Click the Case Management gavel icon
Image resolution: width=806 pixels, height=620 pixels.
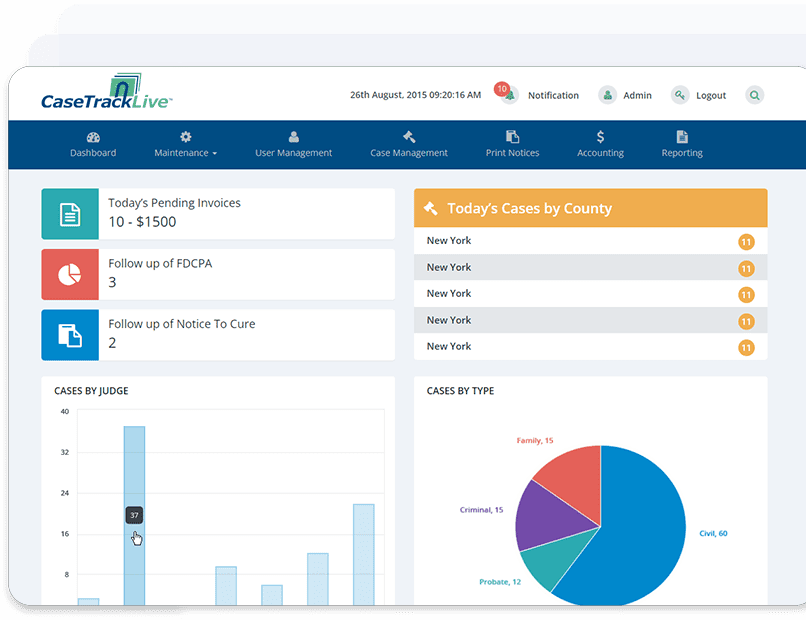[408, 137]
